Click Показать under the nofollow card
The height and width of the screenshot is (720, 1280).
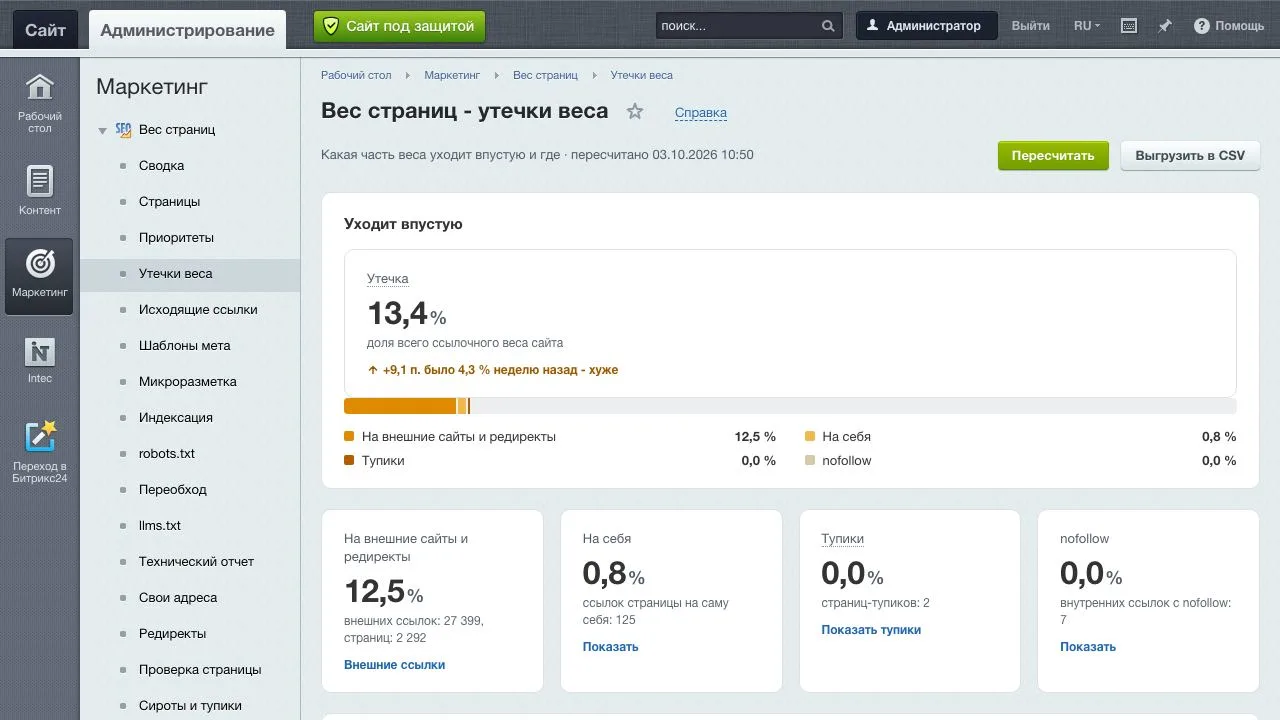[1088, 647]
